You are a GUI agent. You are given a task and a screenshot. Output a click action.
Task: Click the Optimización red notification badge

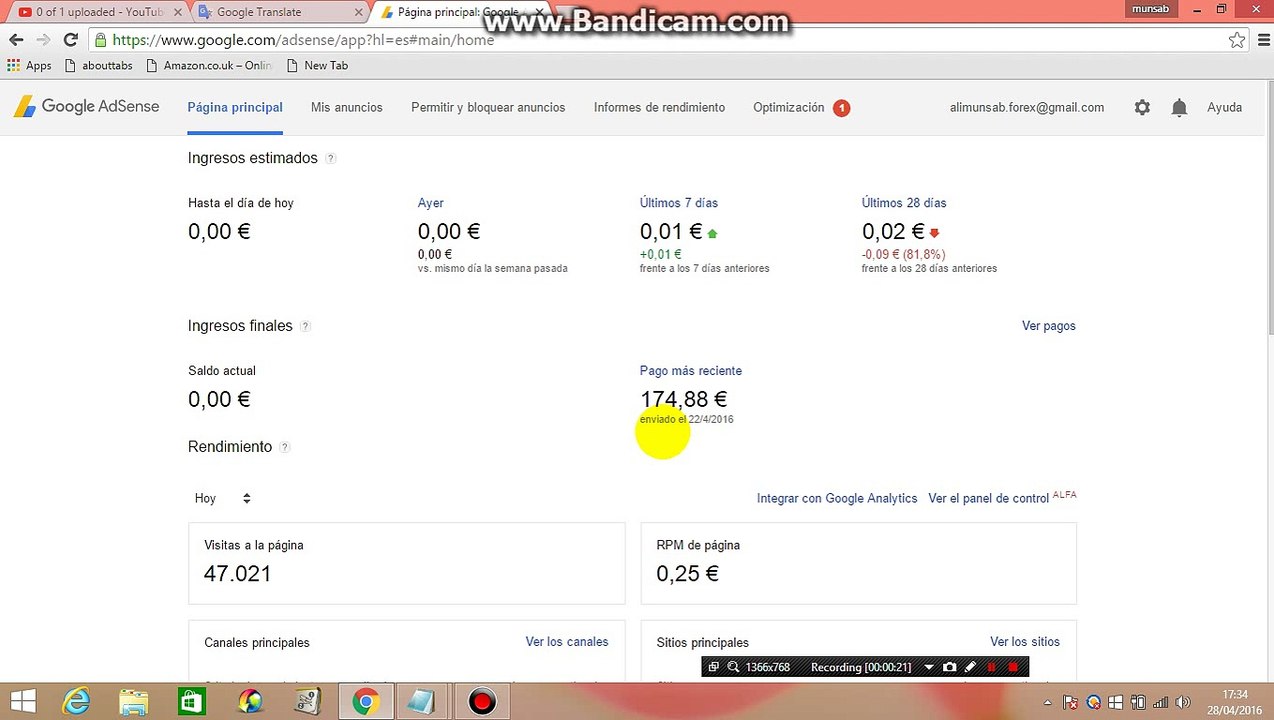coord(841,108)
